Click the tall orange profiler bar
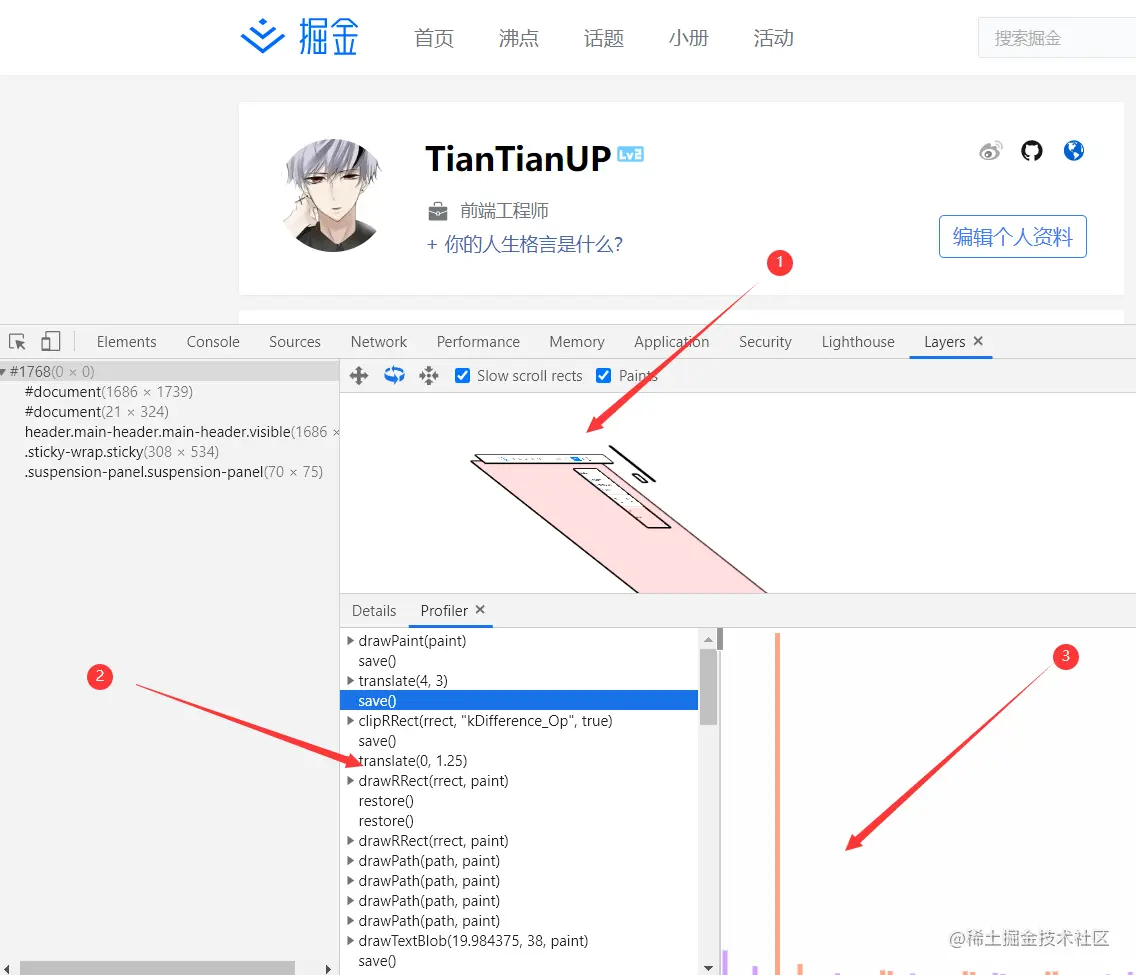The width and height of the screenshot is (1136, 975). (x=777, y=803)
